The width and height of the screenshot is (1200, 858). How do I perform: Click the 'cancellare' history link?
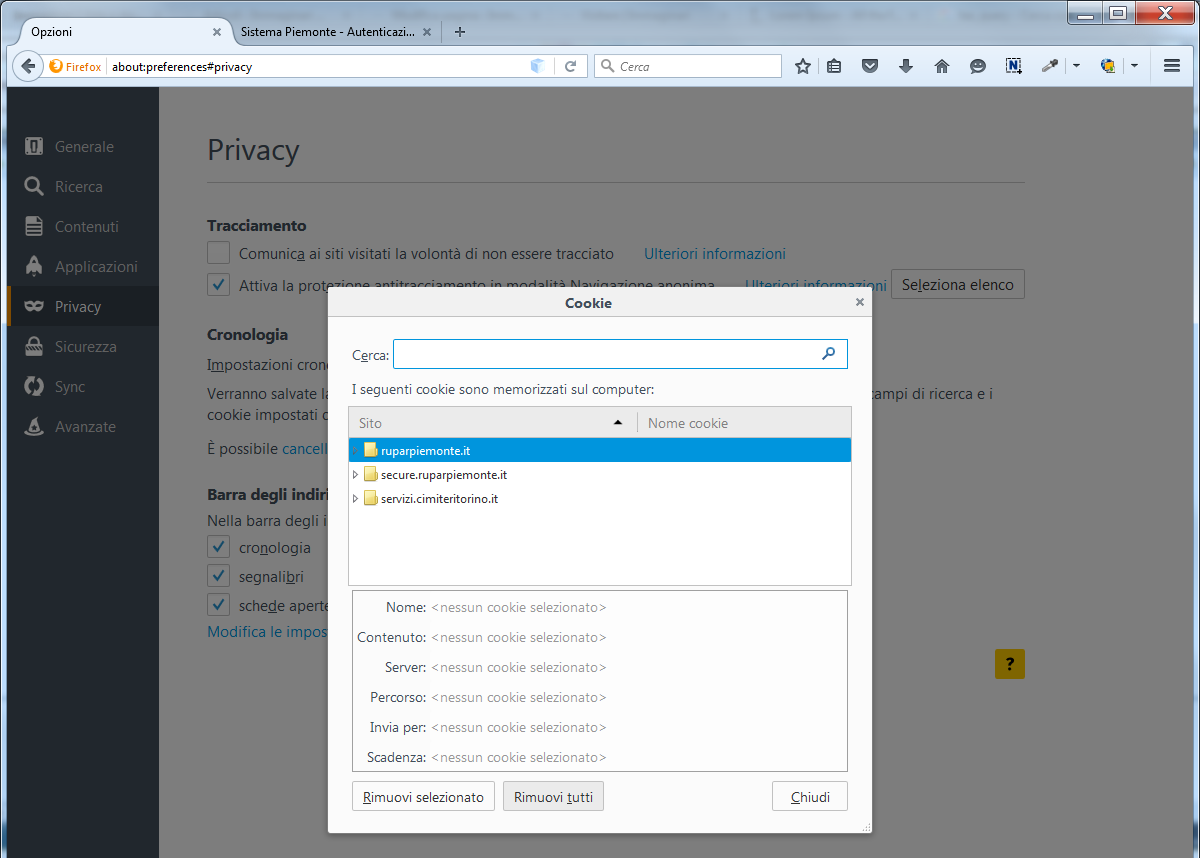[x=305, y=449]
